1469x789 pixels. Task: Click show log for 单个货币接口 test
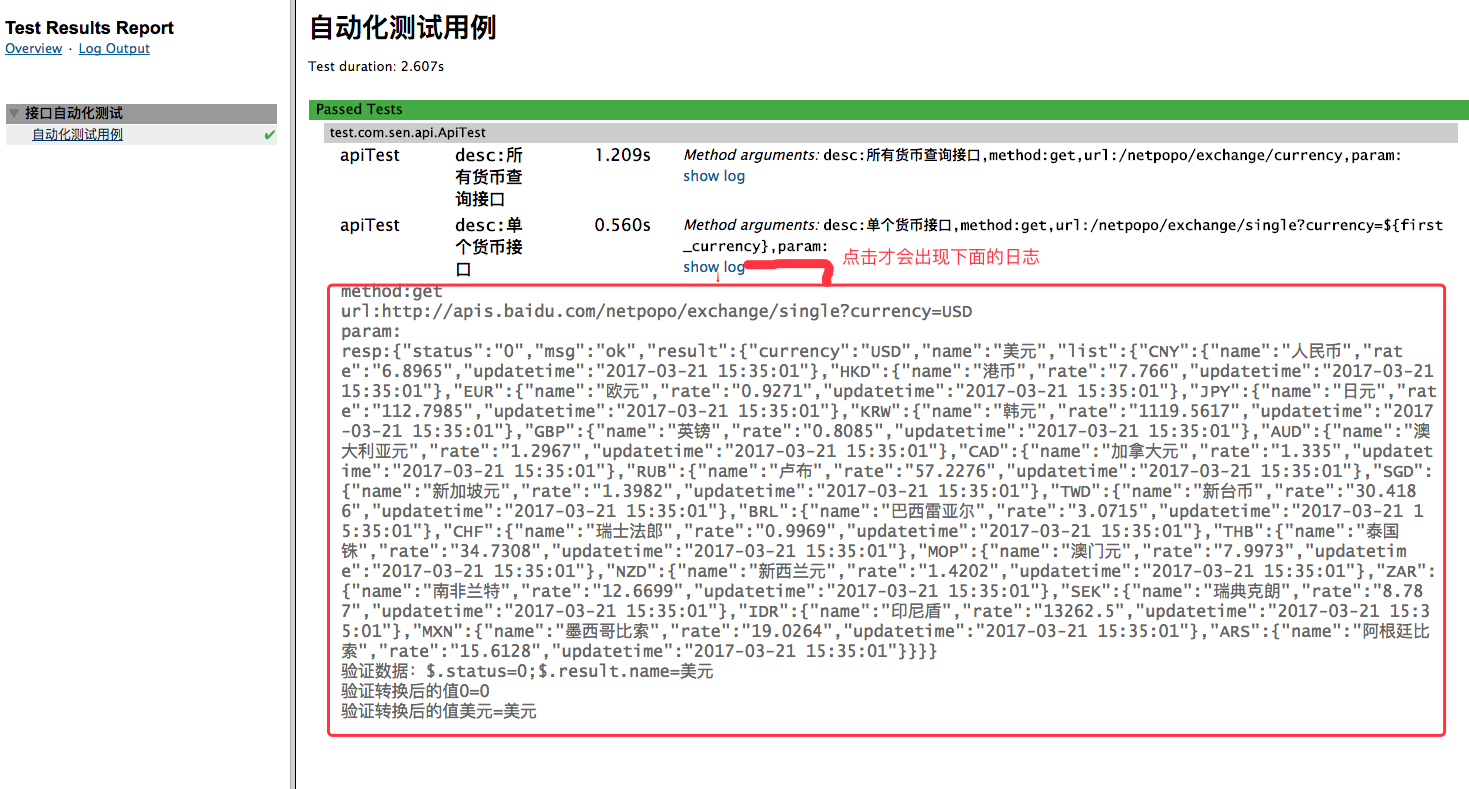(714, 267)
